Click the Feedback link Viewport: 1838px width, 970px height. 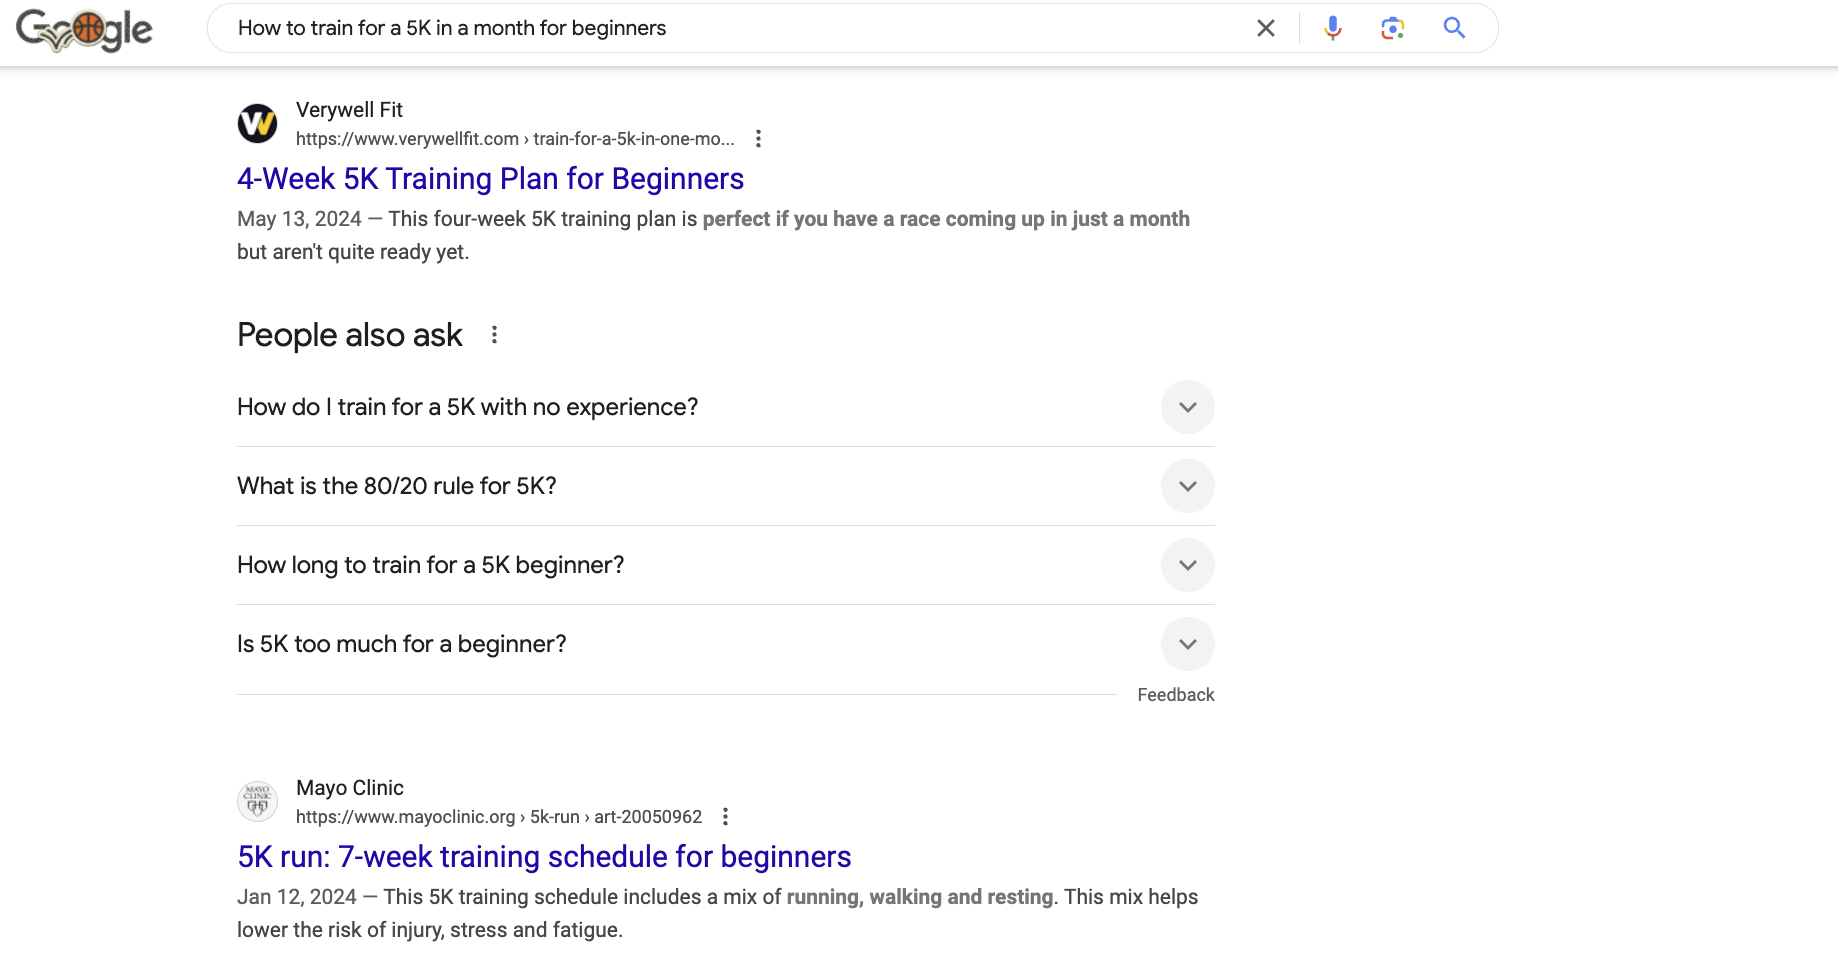pos(1175,695)
